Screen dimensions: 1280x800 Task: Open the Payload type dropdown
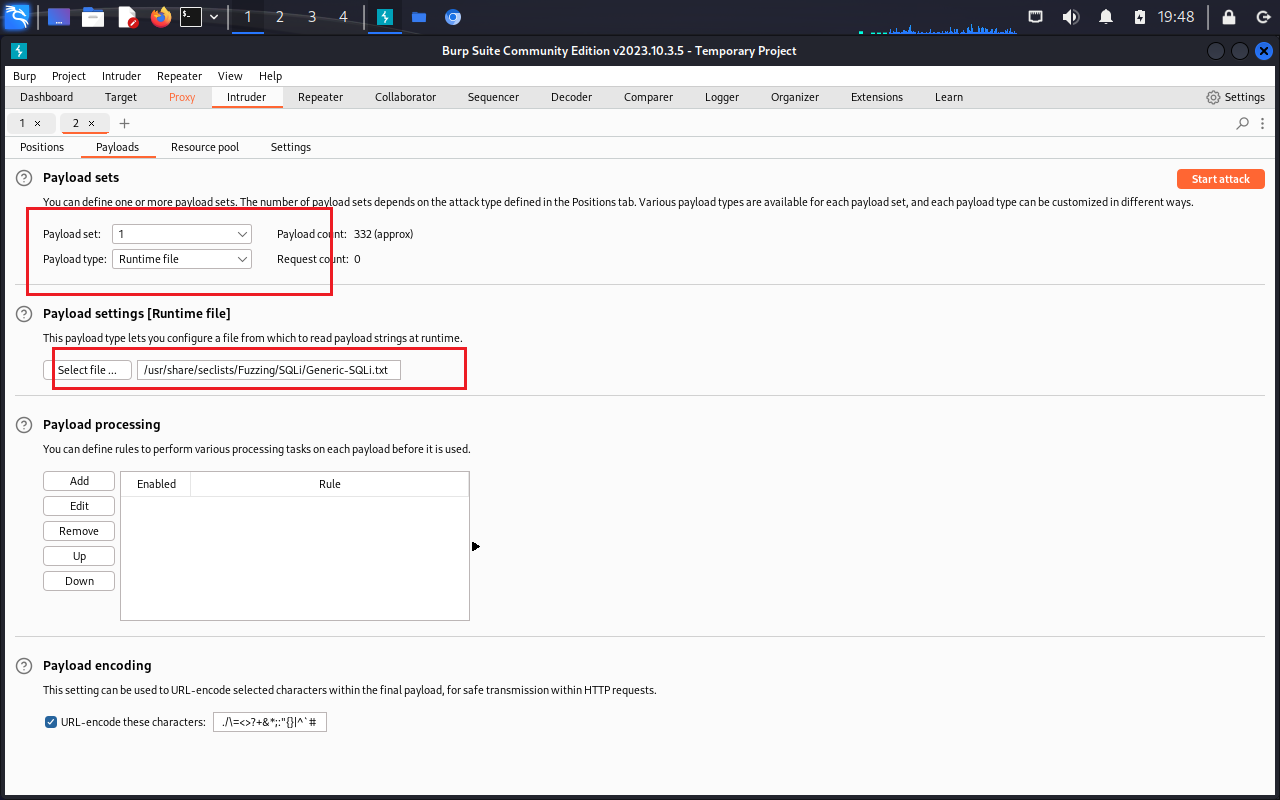pos(182,259)
